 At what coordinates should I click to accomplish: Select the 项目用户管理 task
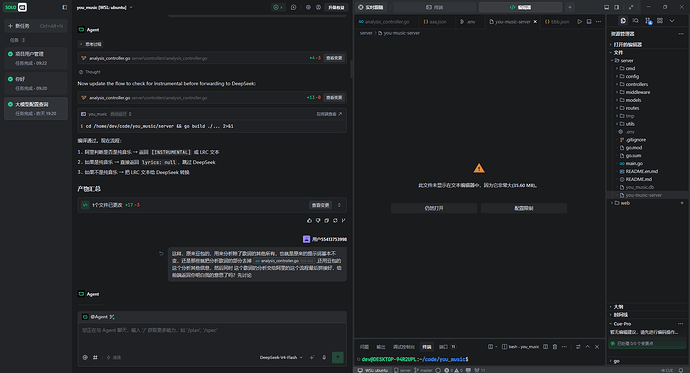click(x=36, y=58)
